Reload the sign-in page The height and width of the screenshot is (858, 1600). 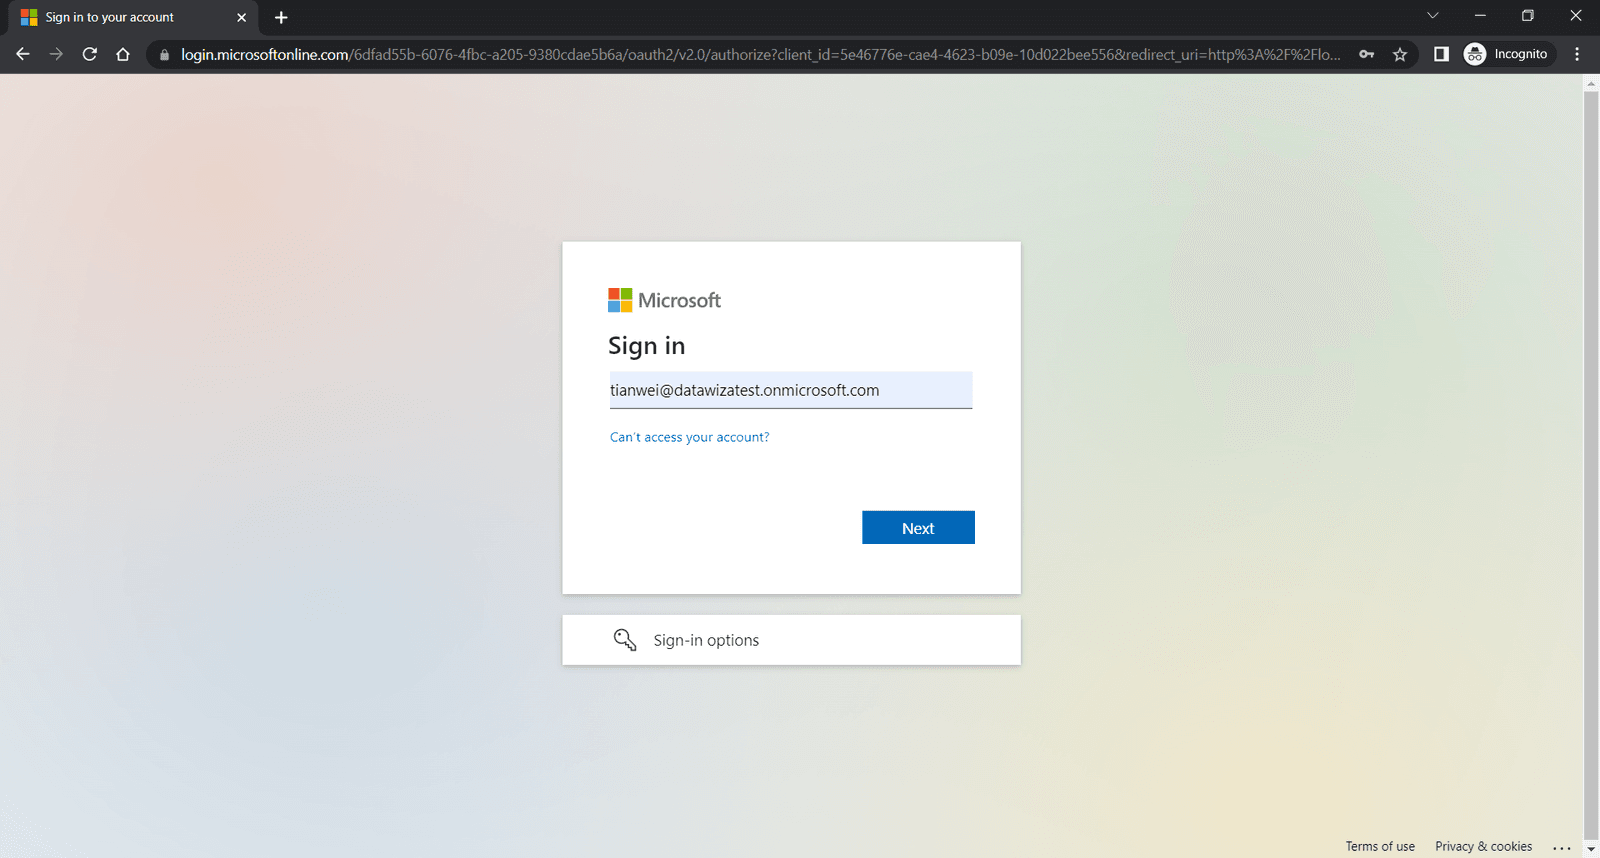(x=90, y=54)
